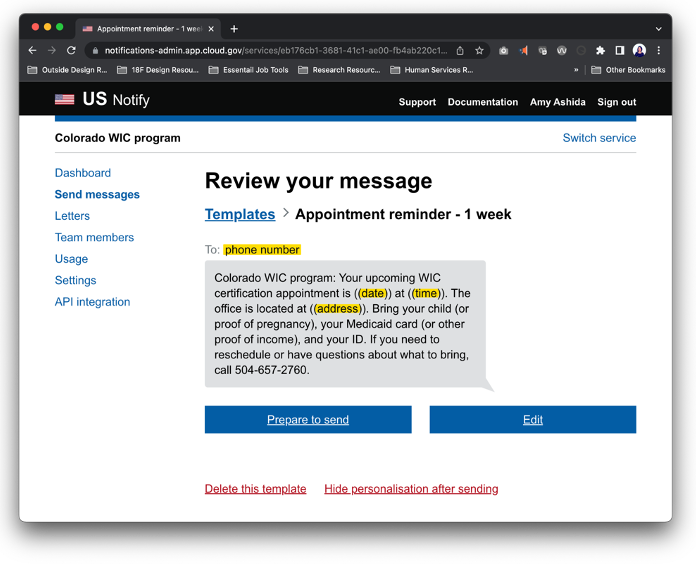This screenshot has height=564, width=697.
Task: Open the Outside Design R... bookmark folder
Action: (67, 70)
